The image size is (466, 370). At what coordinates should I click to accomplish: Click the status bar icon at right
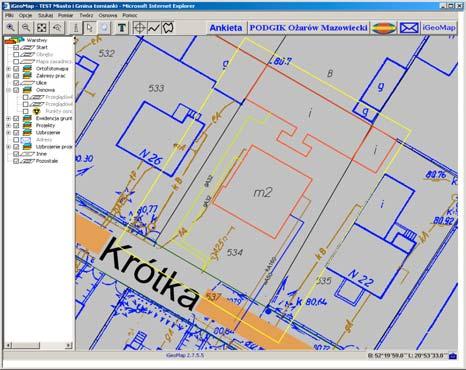tap(453, 356)
